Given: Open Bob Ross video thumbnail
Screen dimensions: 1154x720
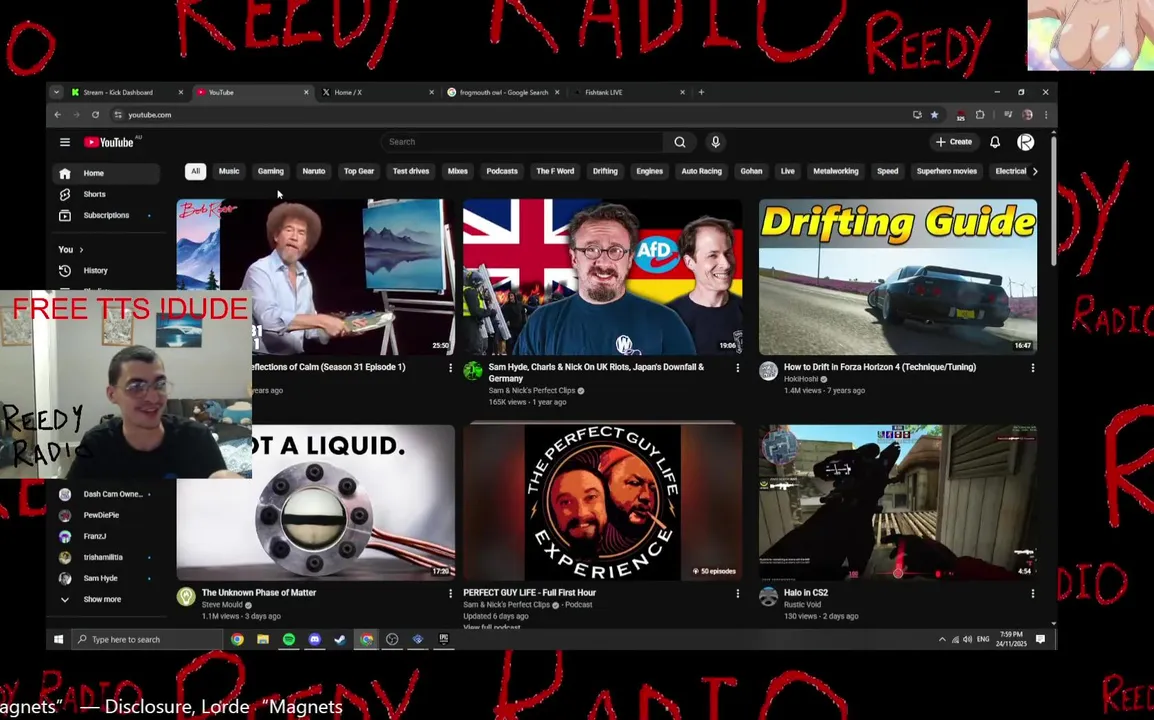Looking at the screenshot, I should (316, 277).
